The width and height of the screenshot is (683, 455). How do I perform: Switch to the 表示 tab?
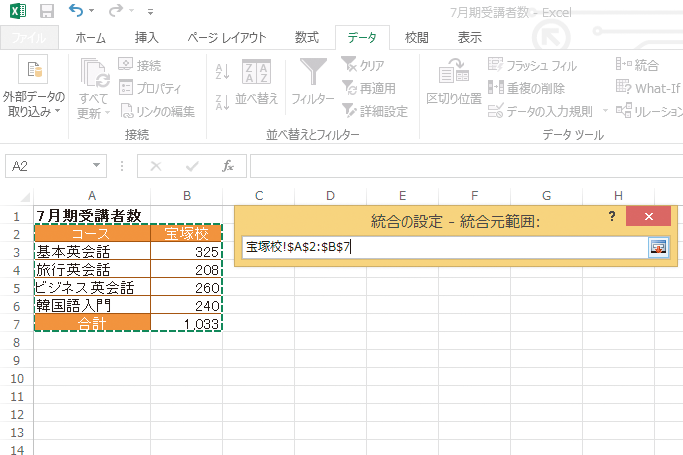tap(470, 38)
